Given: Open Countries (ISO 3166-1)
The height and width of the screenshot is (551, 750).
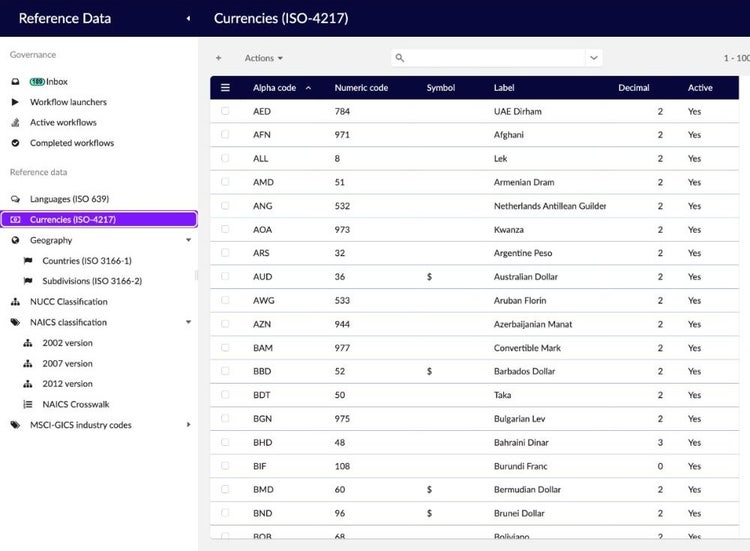Looking at the screenshot, I should [87, 261].
